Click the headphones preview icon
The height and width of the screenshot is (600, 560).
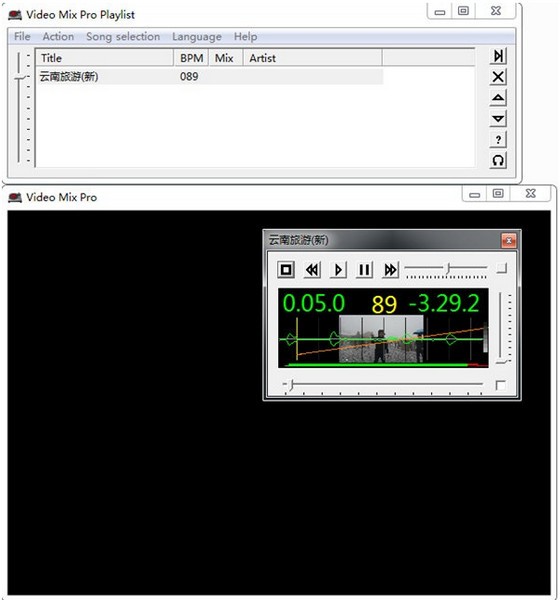[498, 160]
